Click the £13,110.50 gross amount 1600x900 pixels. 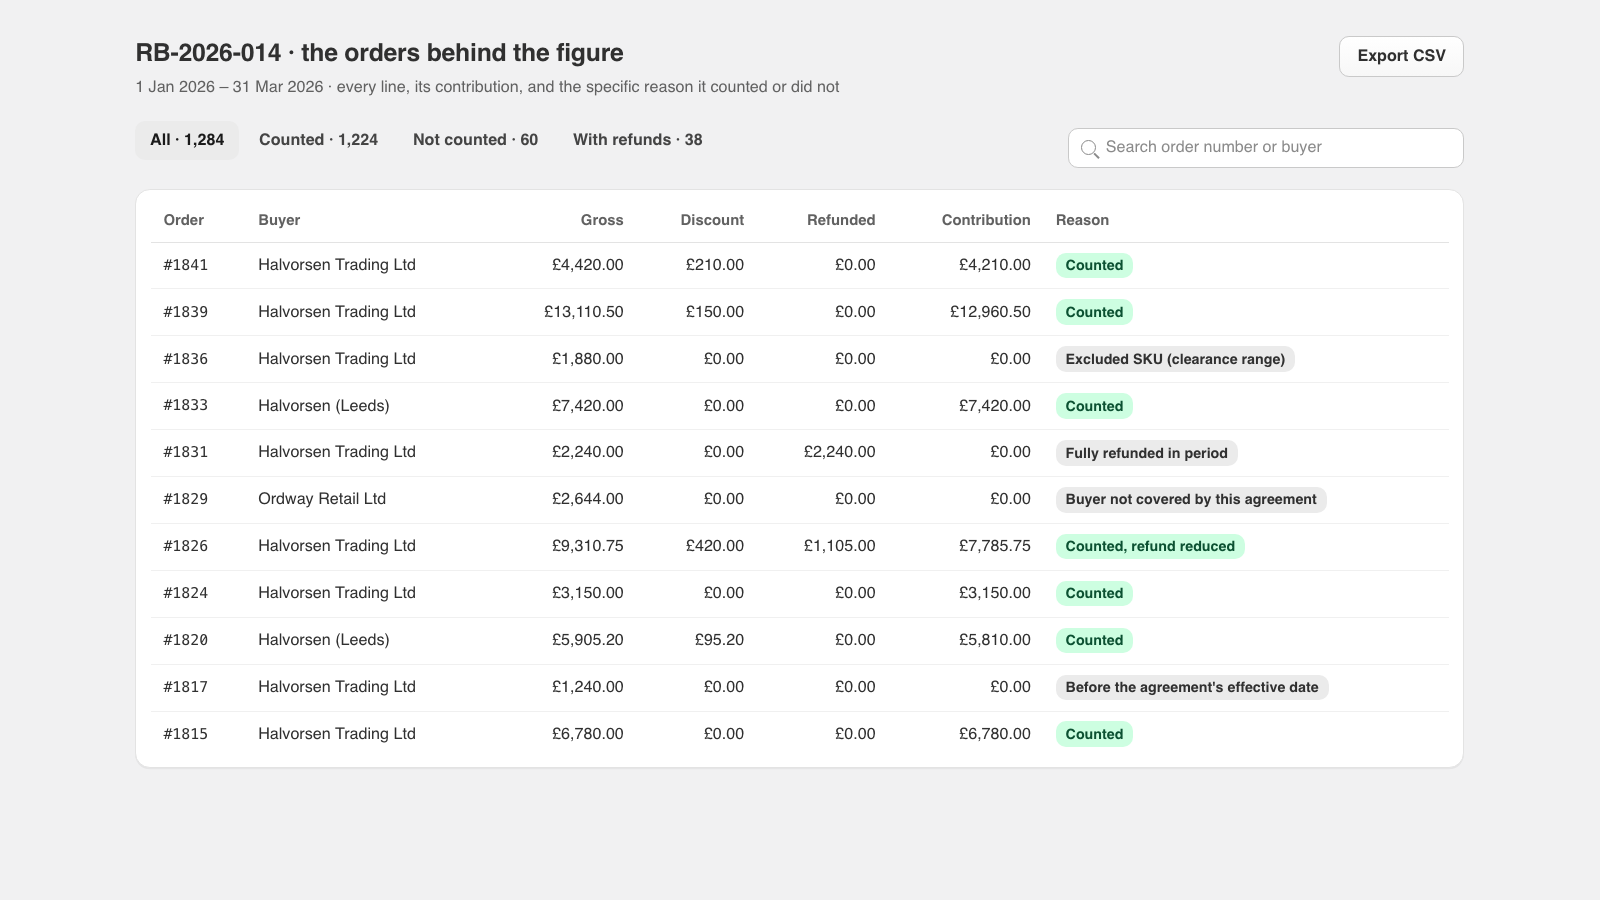[x=584, y=312]
